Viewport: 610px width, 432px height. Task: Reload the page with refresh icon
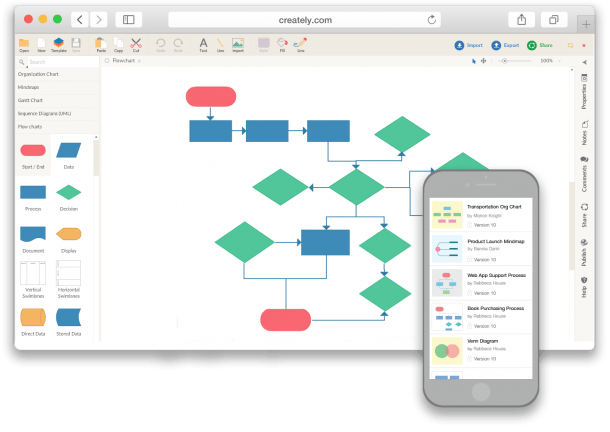(x=431, y=19)
